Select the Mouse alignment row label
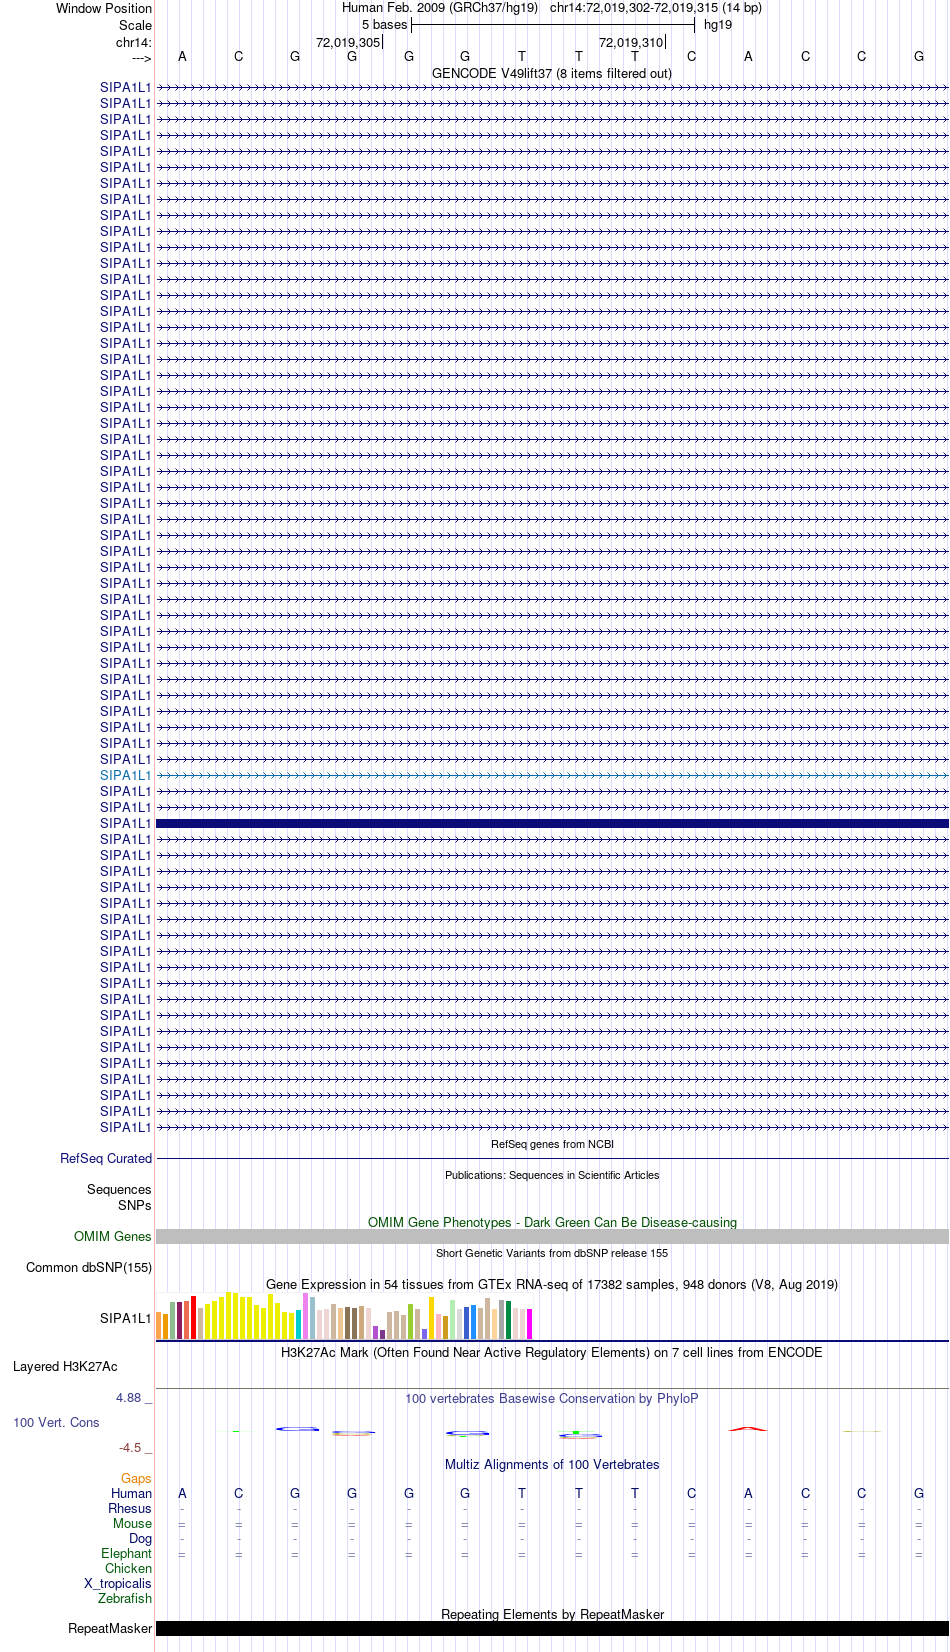Image resolution: width=950 pixels, height=1652 pixels. (133, 1523)
